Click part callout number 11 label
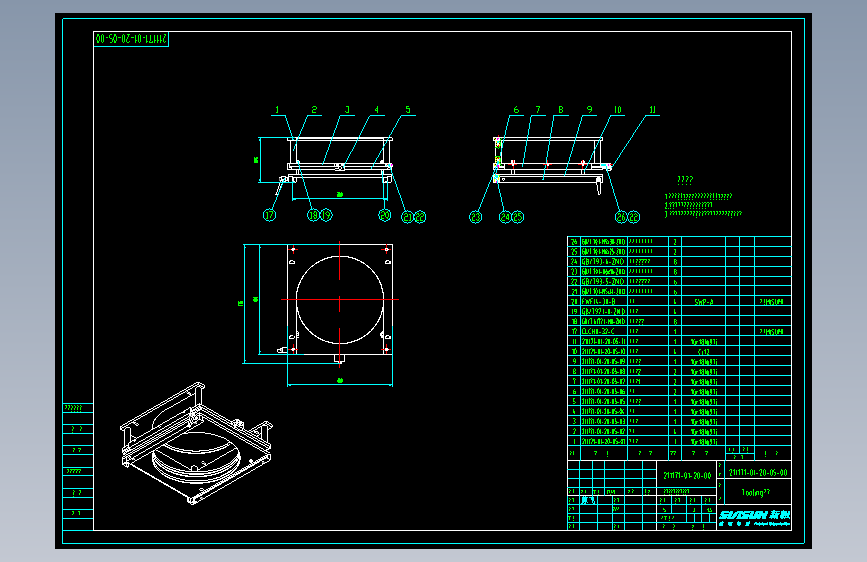The height and width of the screenshot is (562, 867). 652,110
